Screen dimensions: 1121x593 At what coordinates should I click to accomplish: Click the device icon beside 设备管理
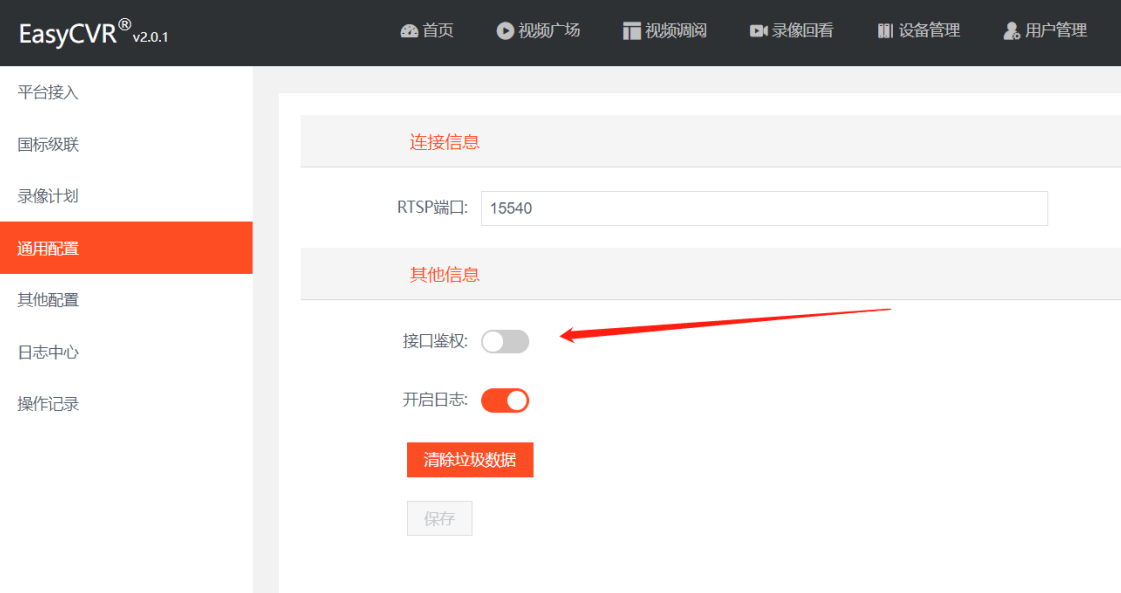885,31
